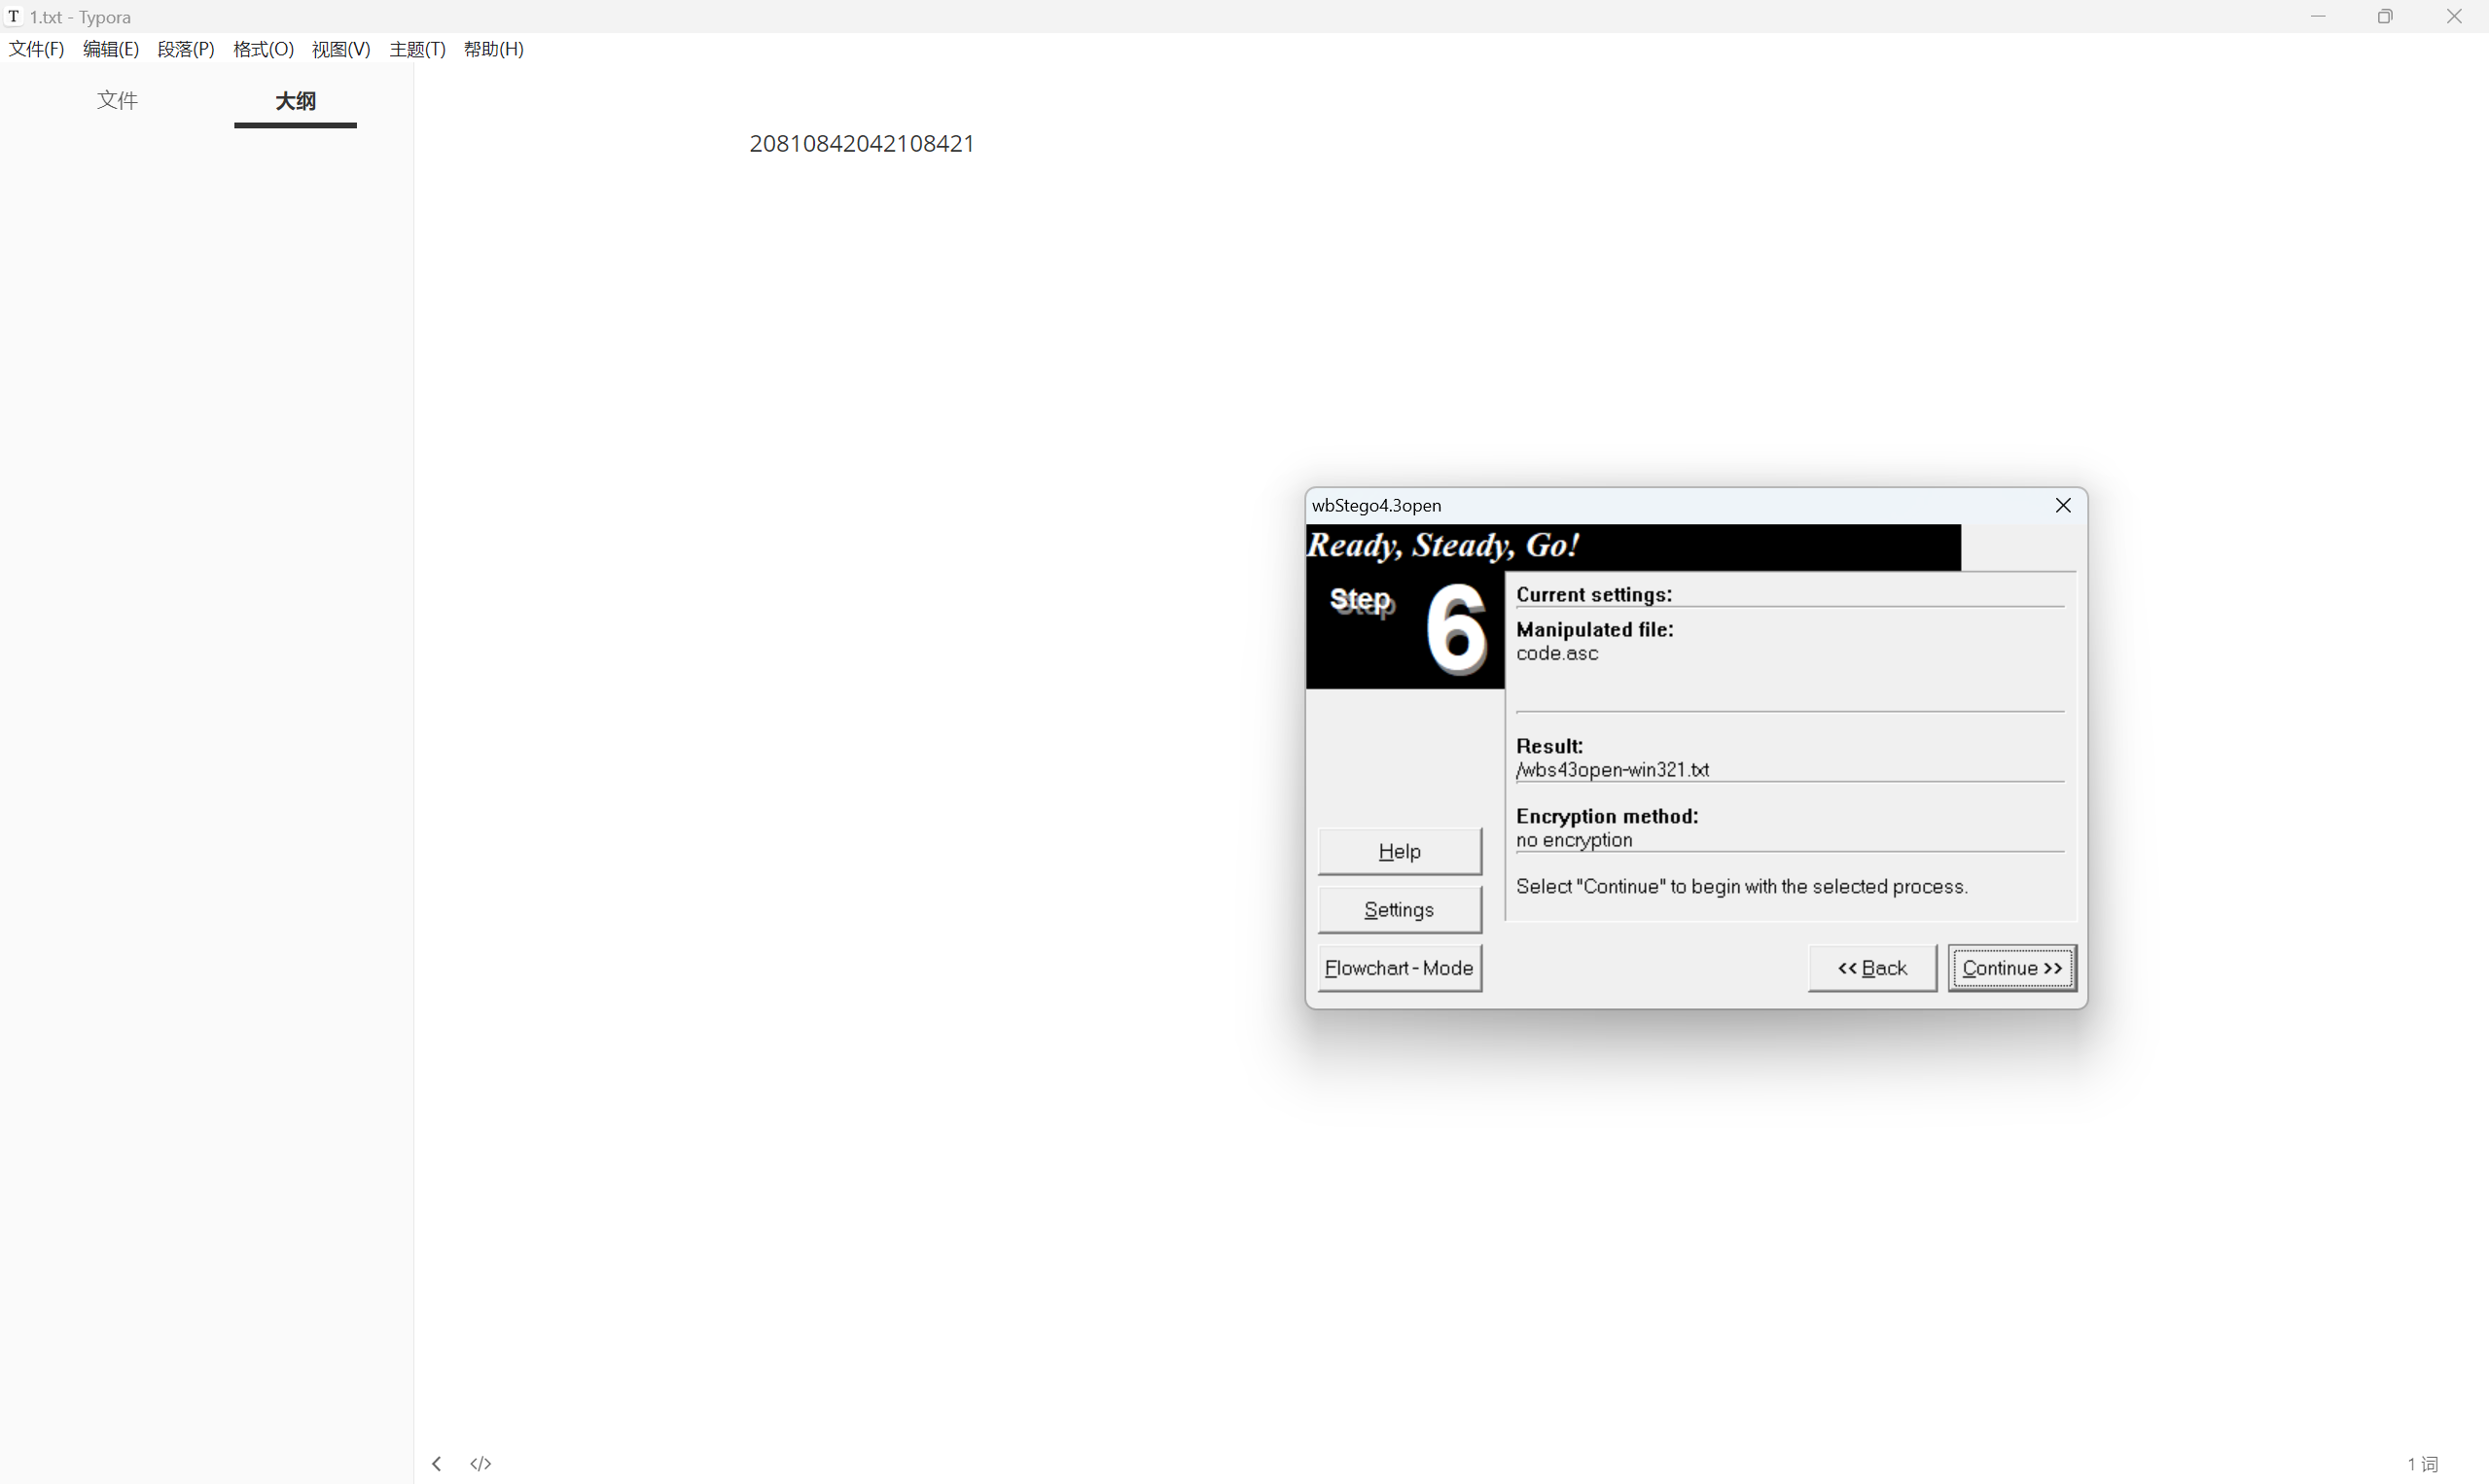Click the code.asc manipulated file value
Viewport: 2489px width, 1484px height.
[1557, 653]
